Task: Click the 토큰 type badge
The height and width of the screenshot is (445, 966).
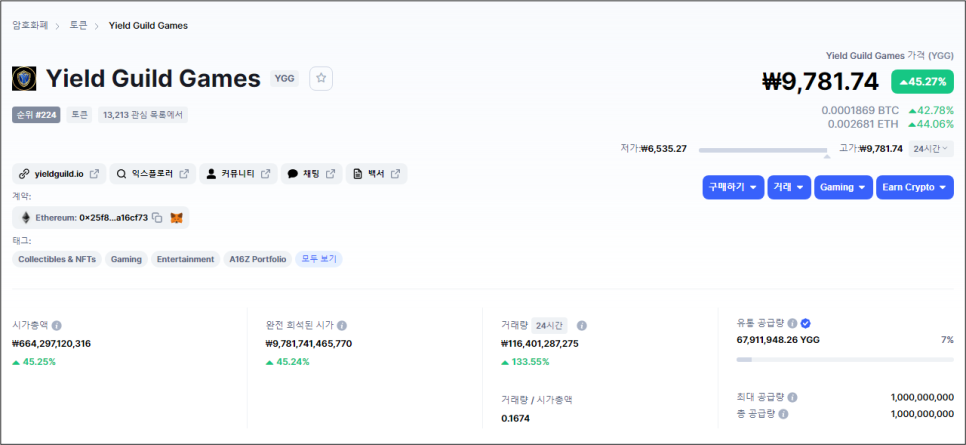Action: [x=79, y=115]
